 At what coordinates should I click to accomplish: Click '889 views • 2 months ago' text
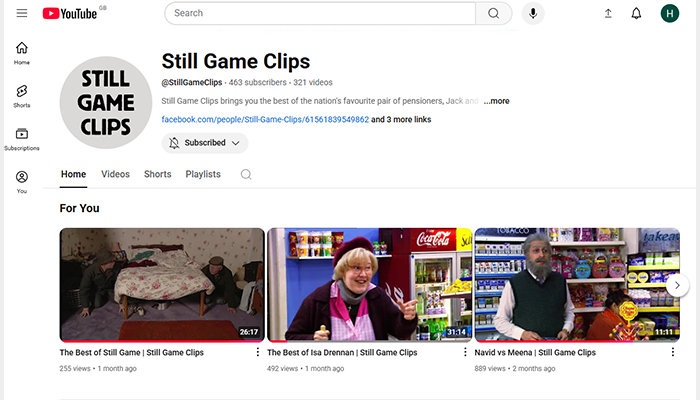point(515,368)
